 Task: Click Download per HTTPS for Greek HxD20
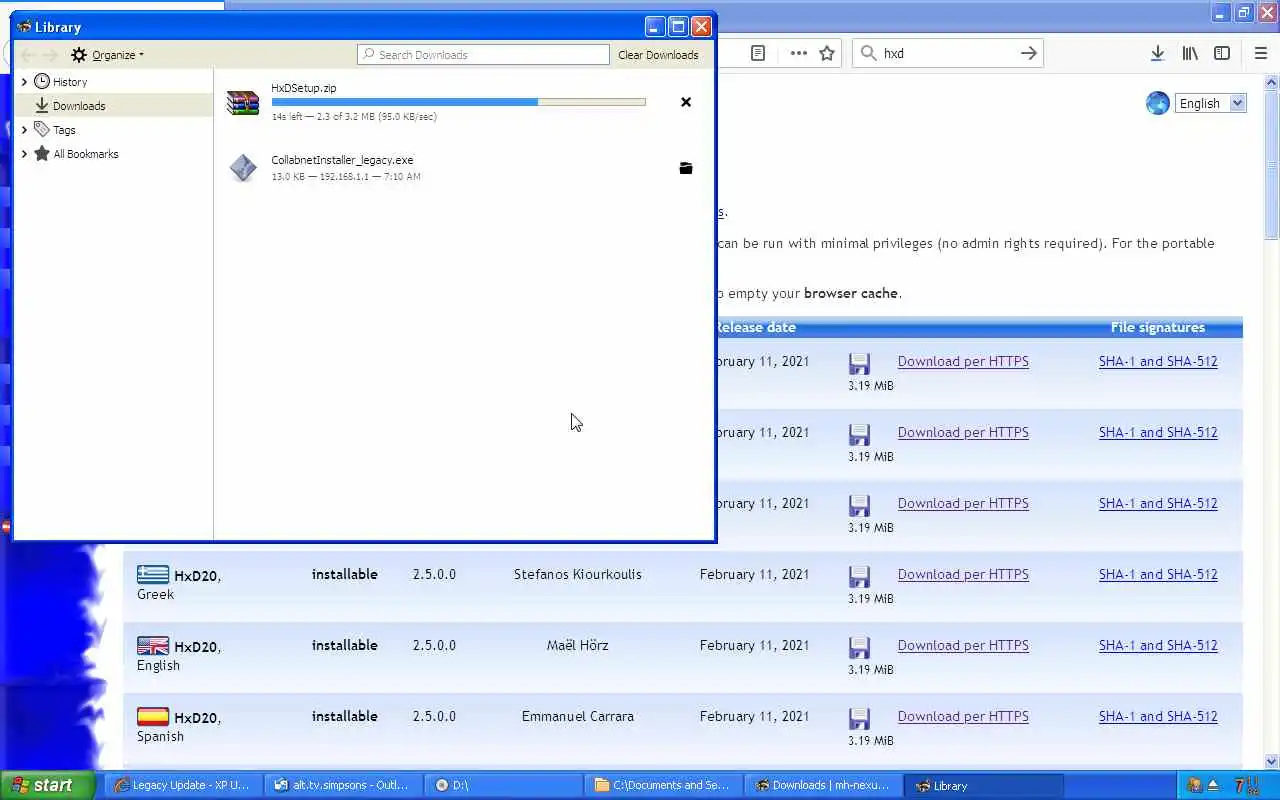click(x=963, y=575)
